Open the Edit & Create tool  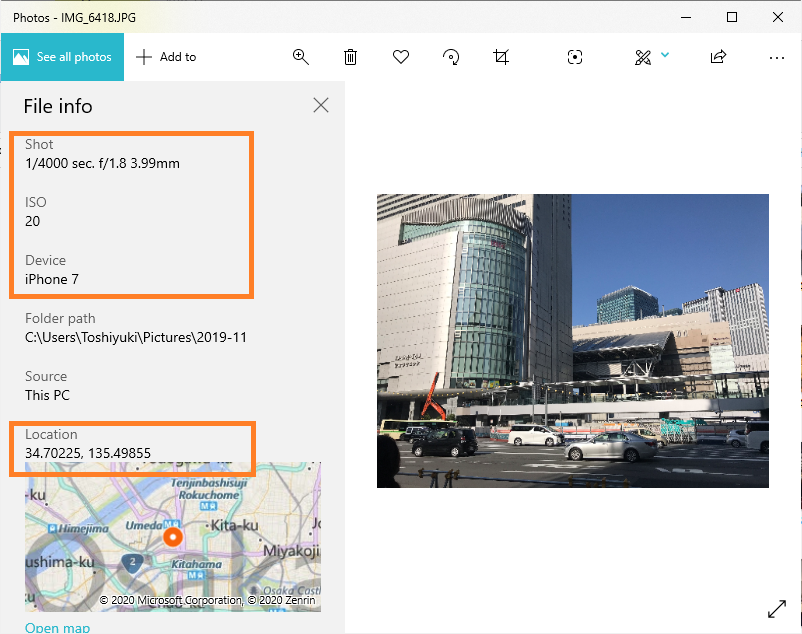coord(643,57)
